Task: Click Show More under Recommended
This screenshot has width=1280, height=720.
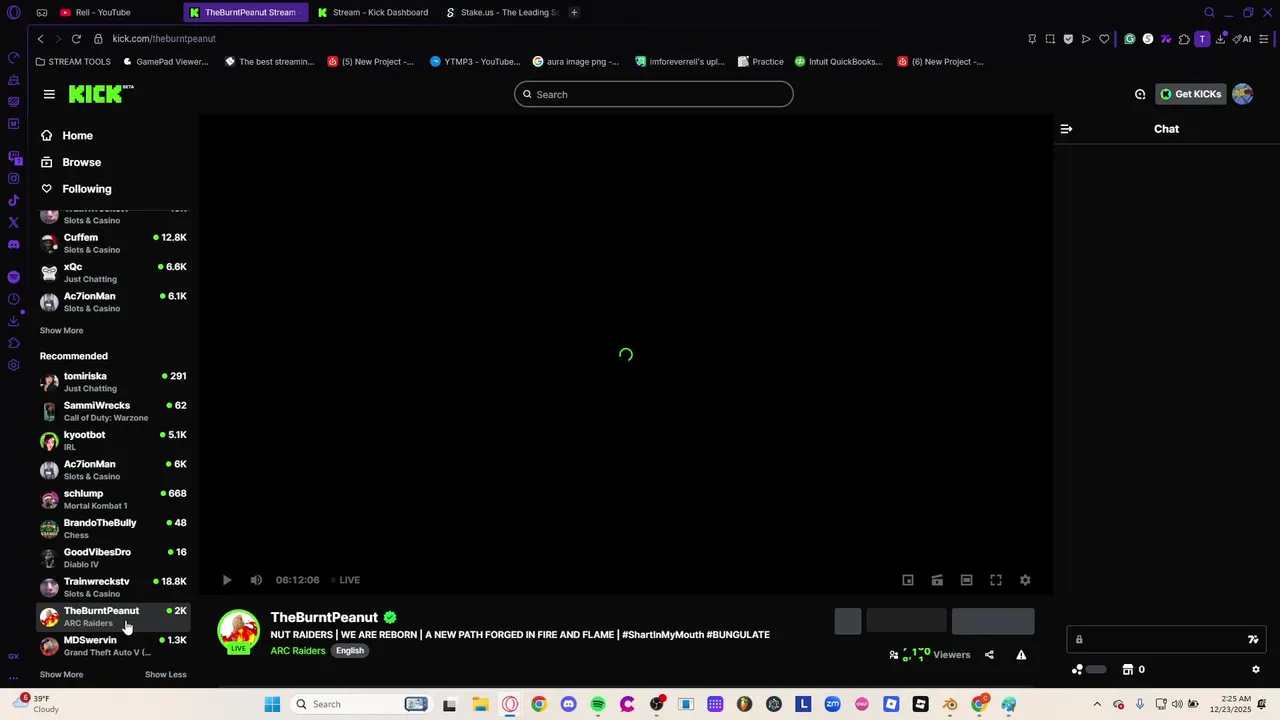Action: coord(61,675)
